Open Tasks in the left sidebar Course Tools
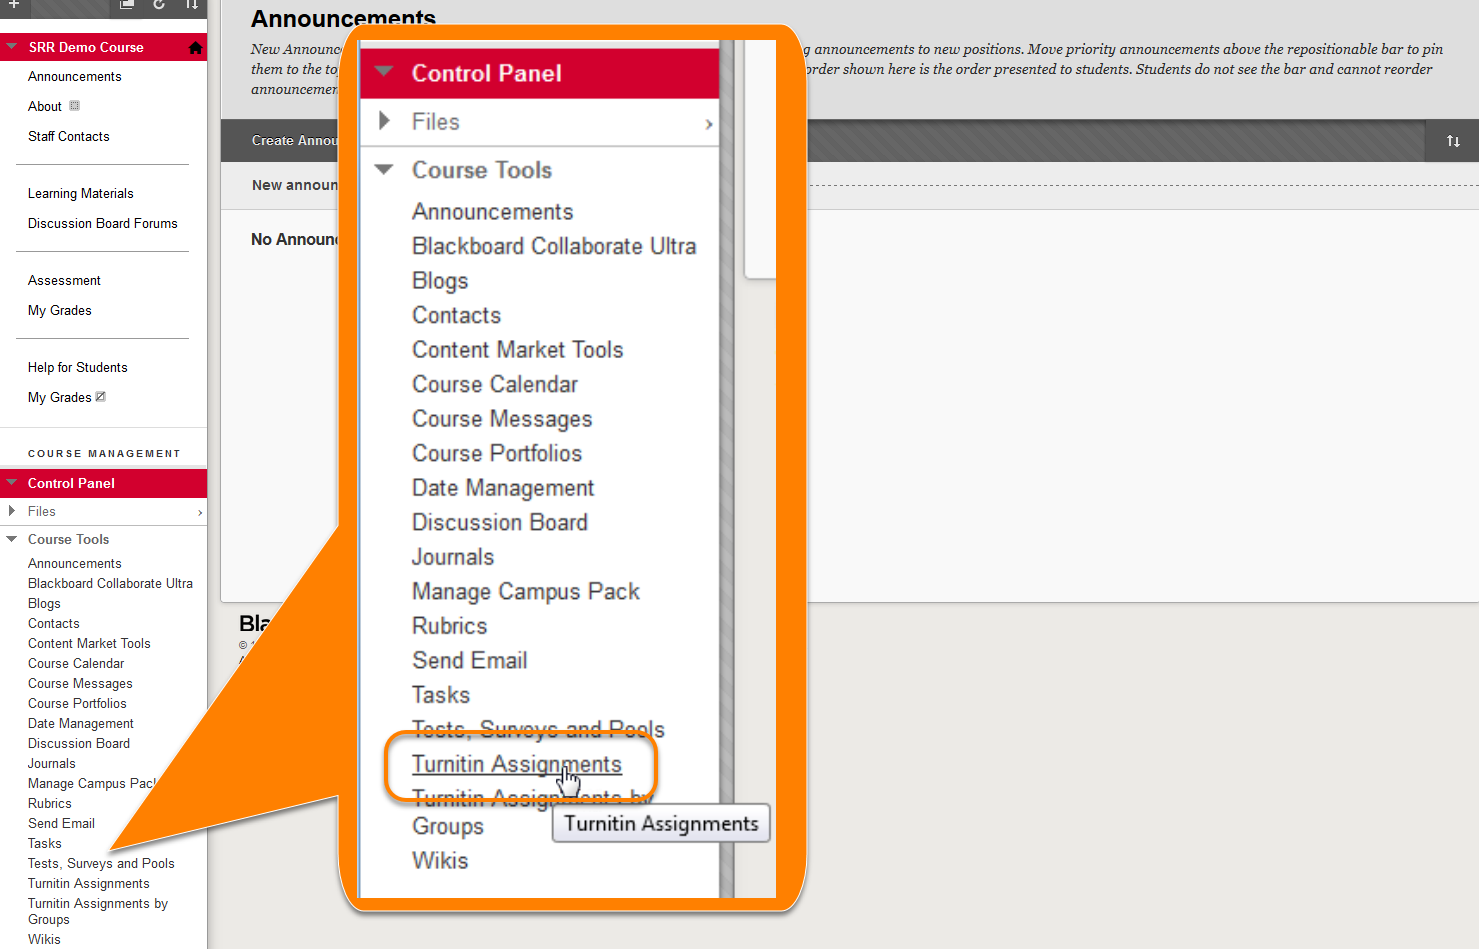This screenshot has height=949, width=1479. (x=45, y=843)
